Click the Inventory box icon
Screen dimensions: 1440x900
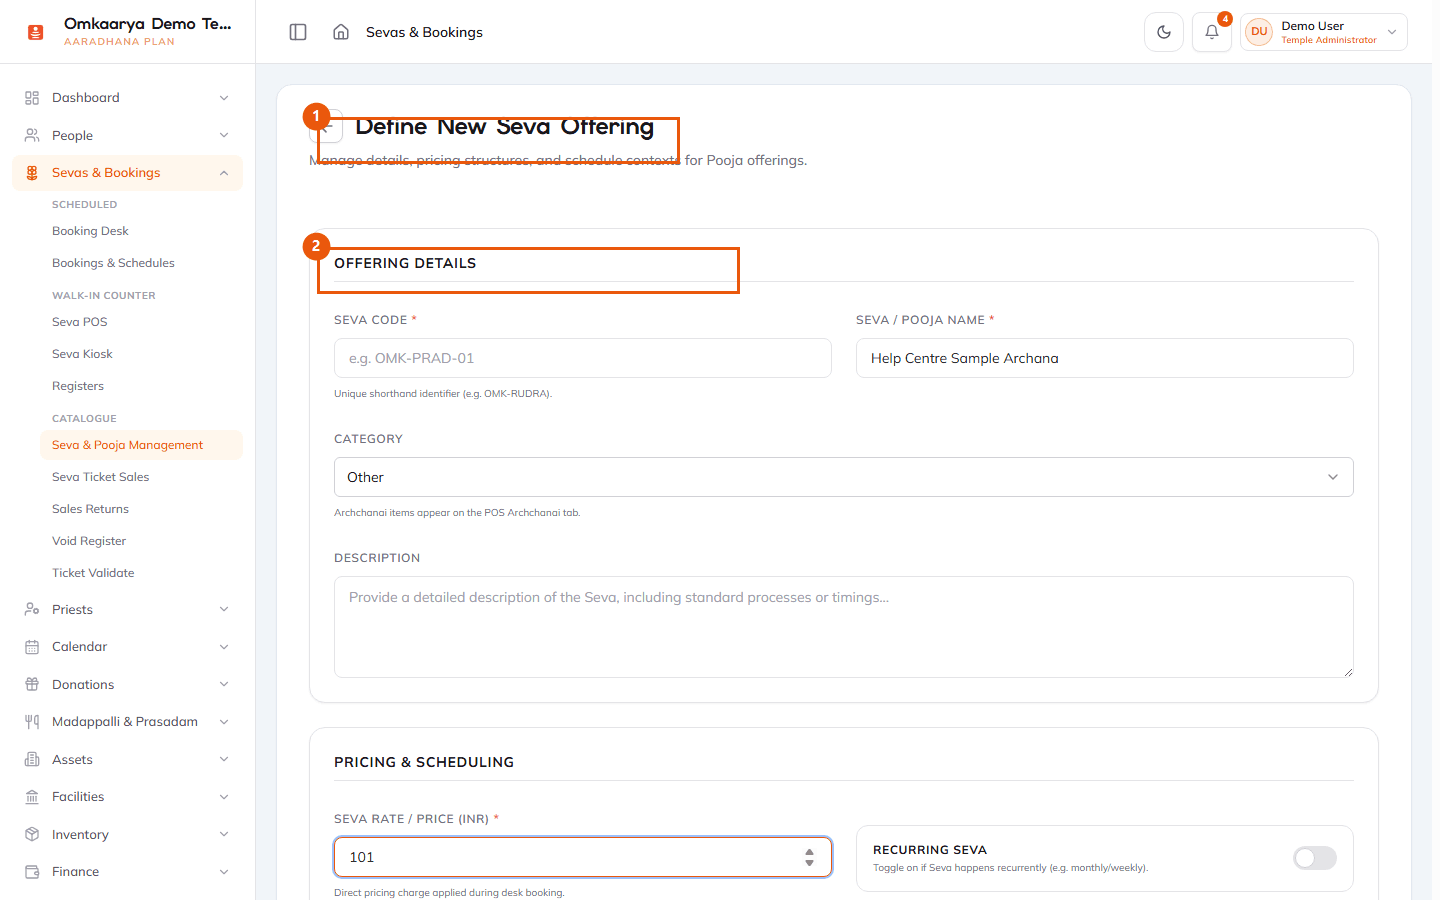[32, 834]
